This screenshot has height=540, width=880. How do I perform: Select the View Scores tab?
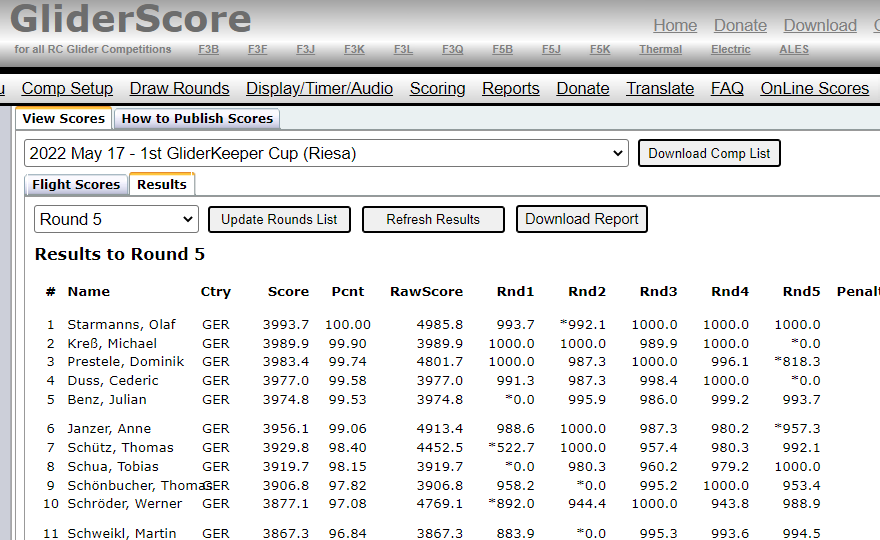coord(63,118)
